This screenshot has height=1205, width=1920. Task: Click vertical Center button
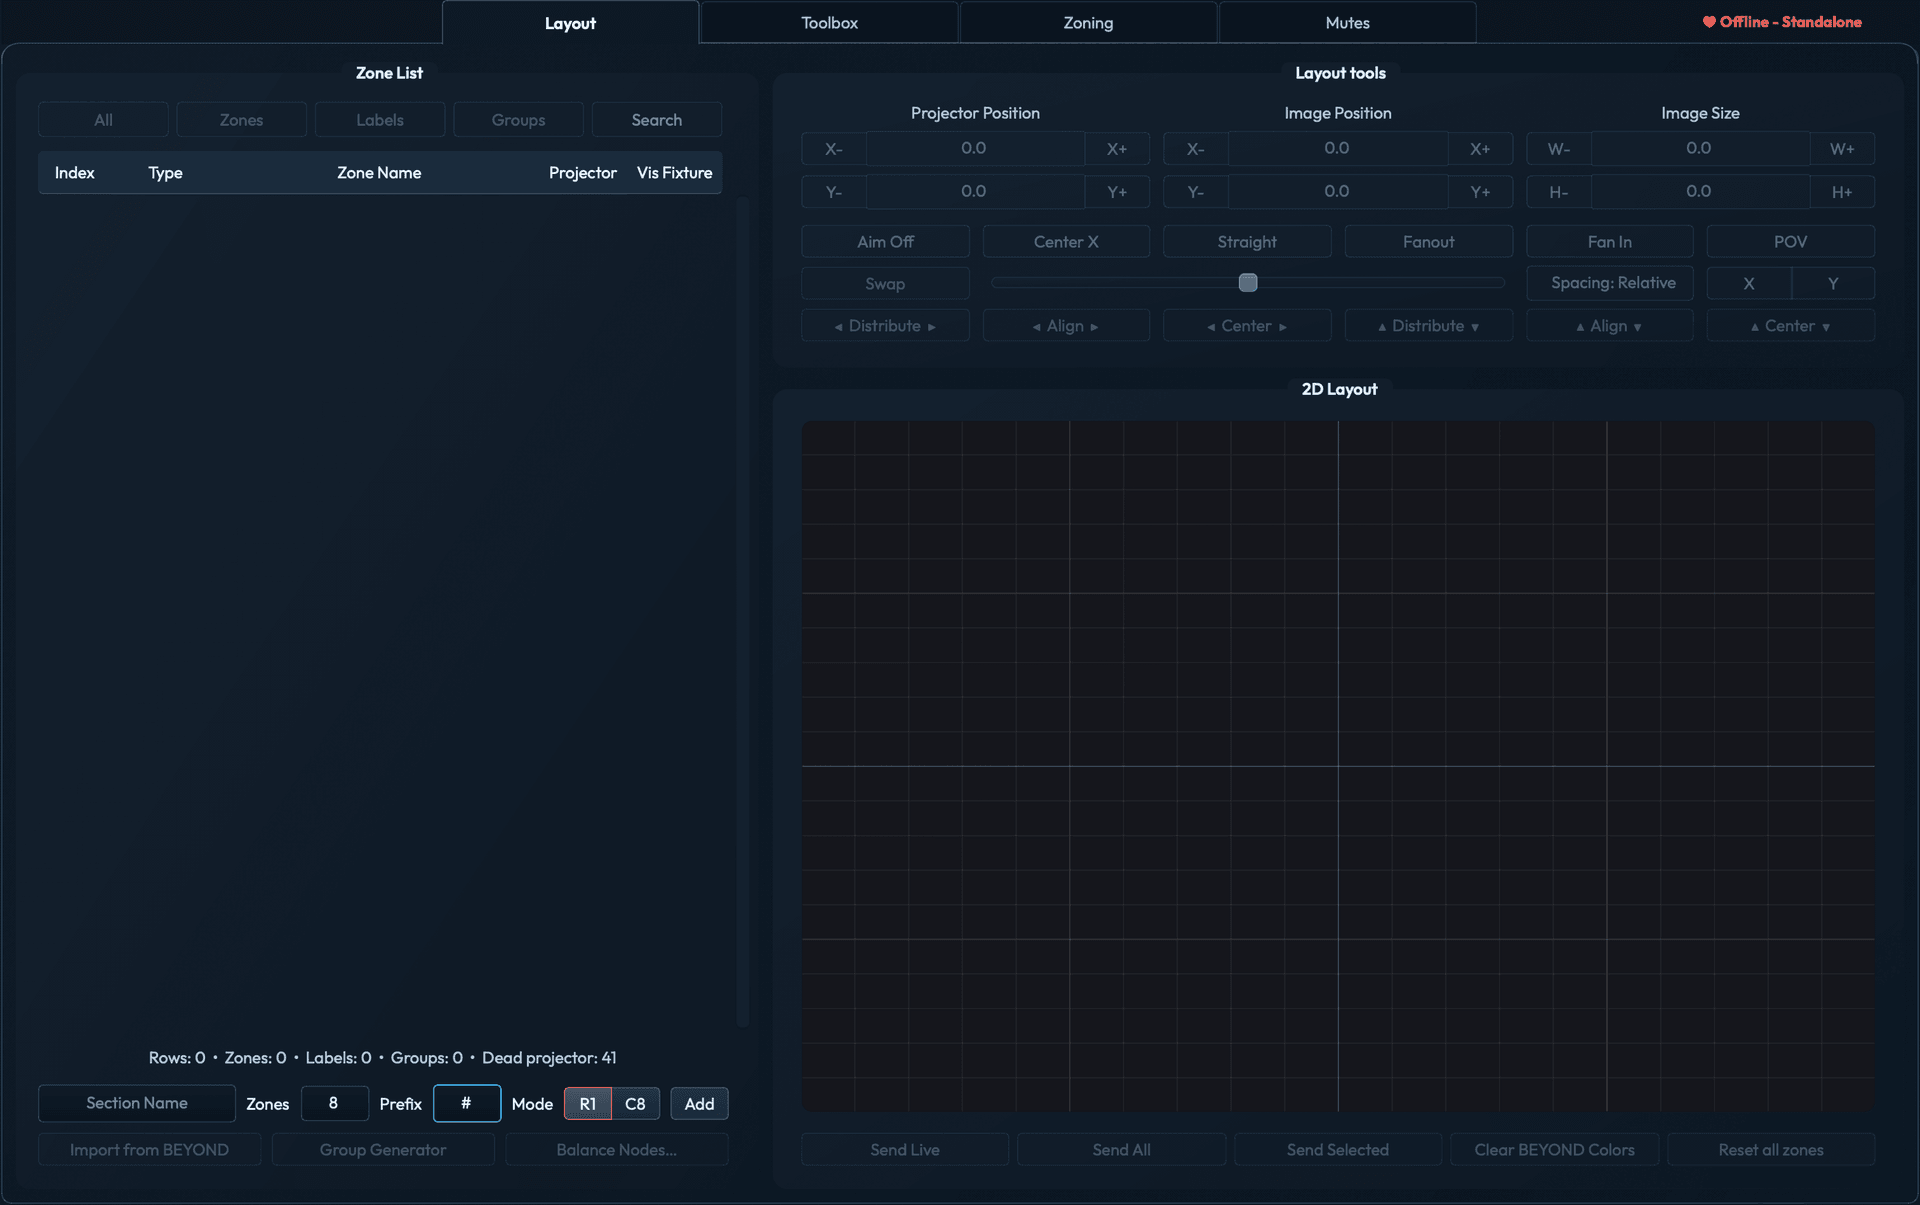pyautogui.click(x=1790, y=326)
